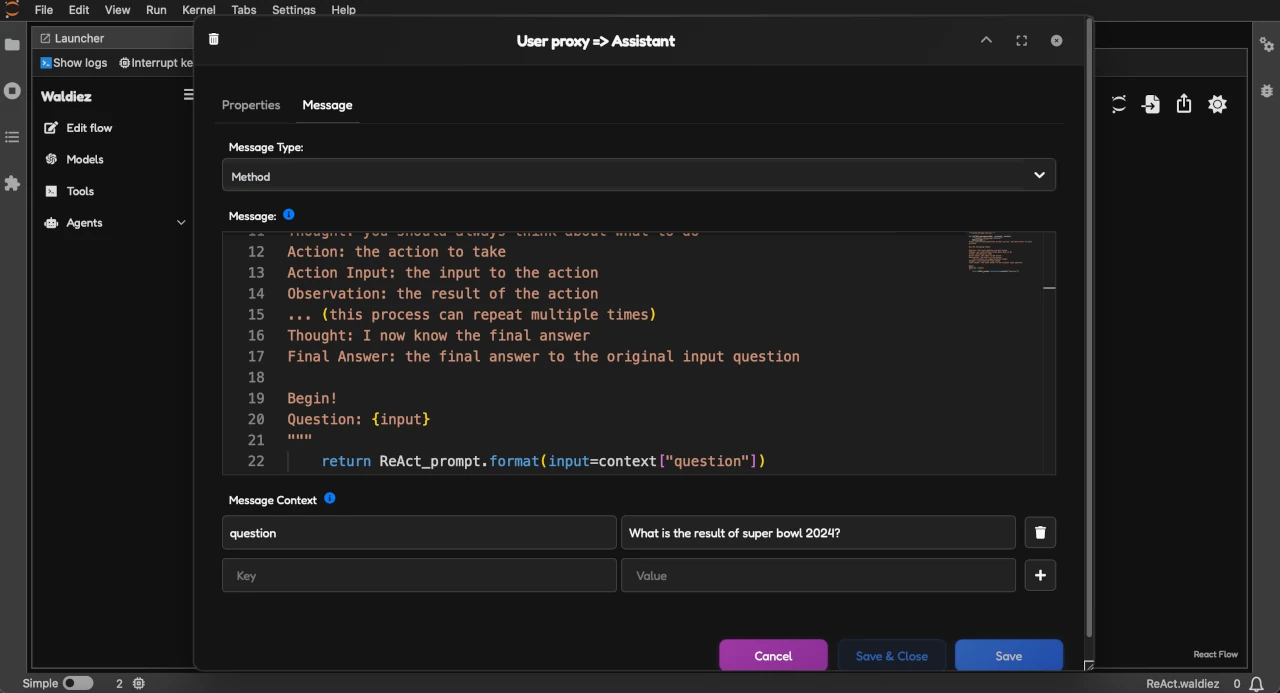
Task: Toggle fullscreen for the dialog
Action: tap(1021, 41)
